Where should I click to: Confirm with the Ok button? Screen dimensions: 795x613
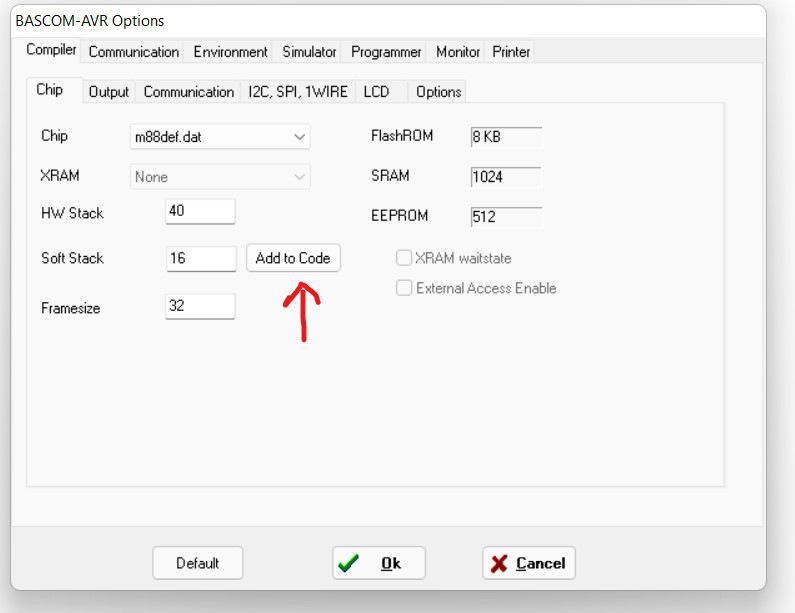click(379, 563)
